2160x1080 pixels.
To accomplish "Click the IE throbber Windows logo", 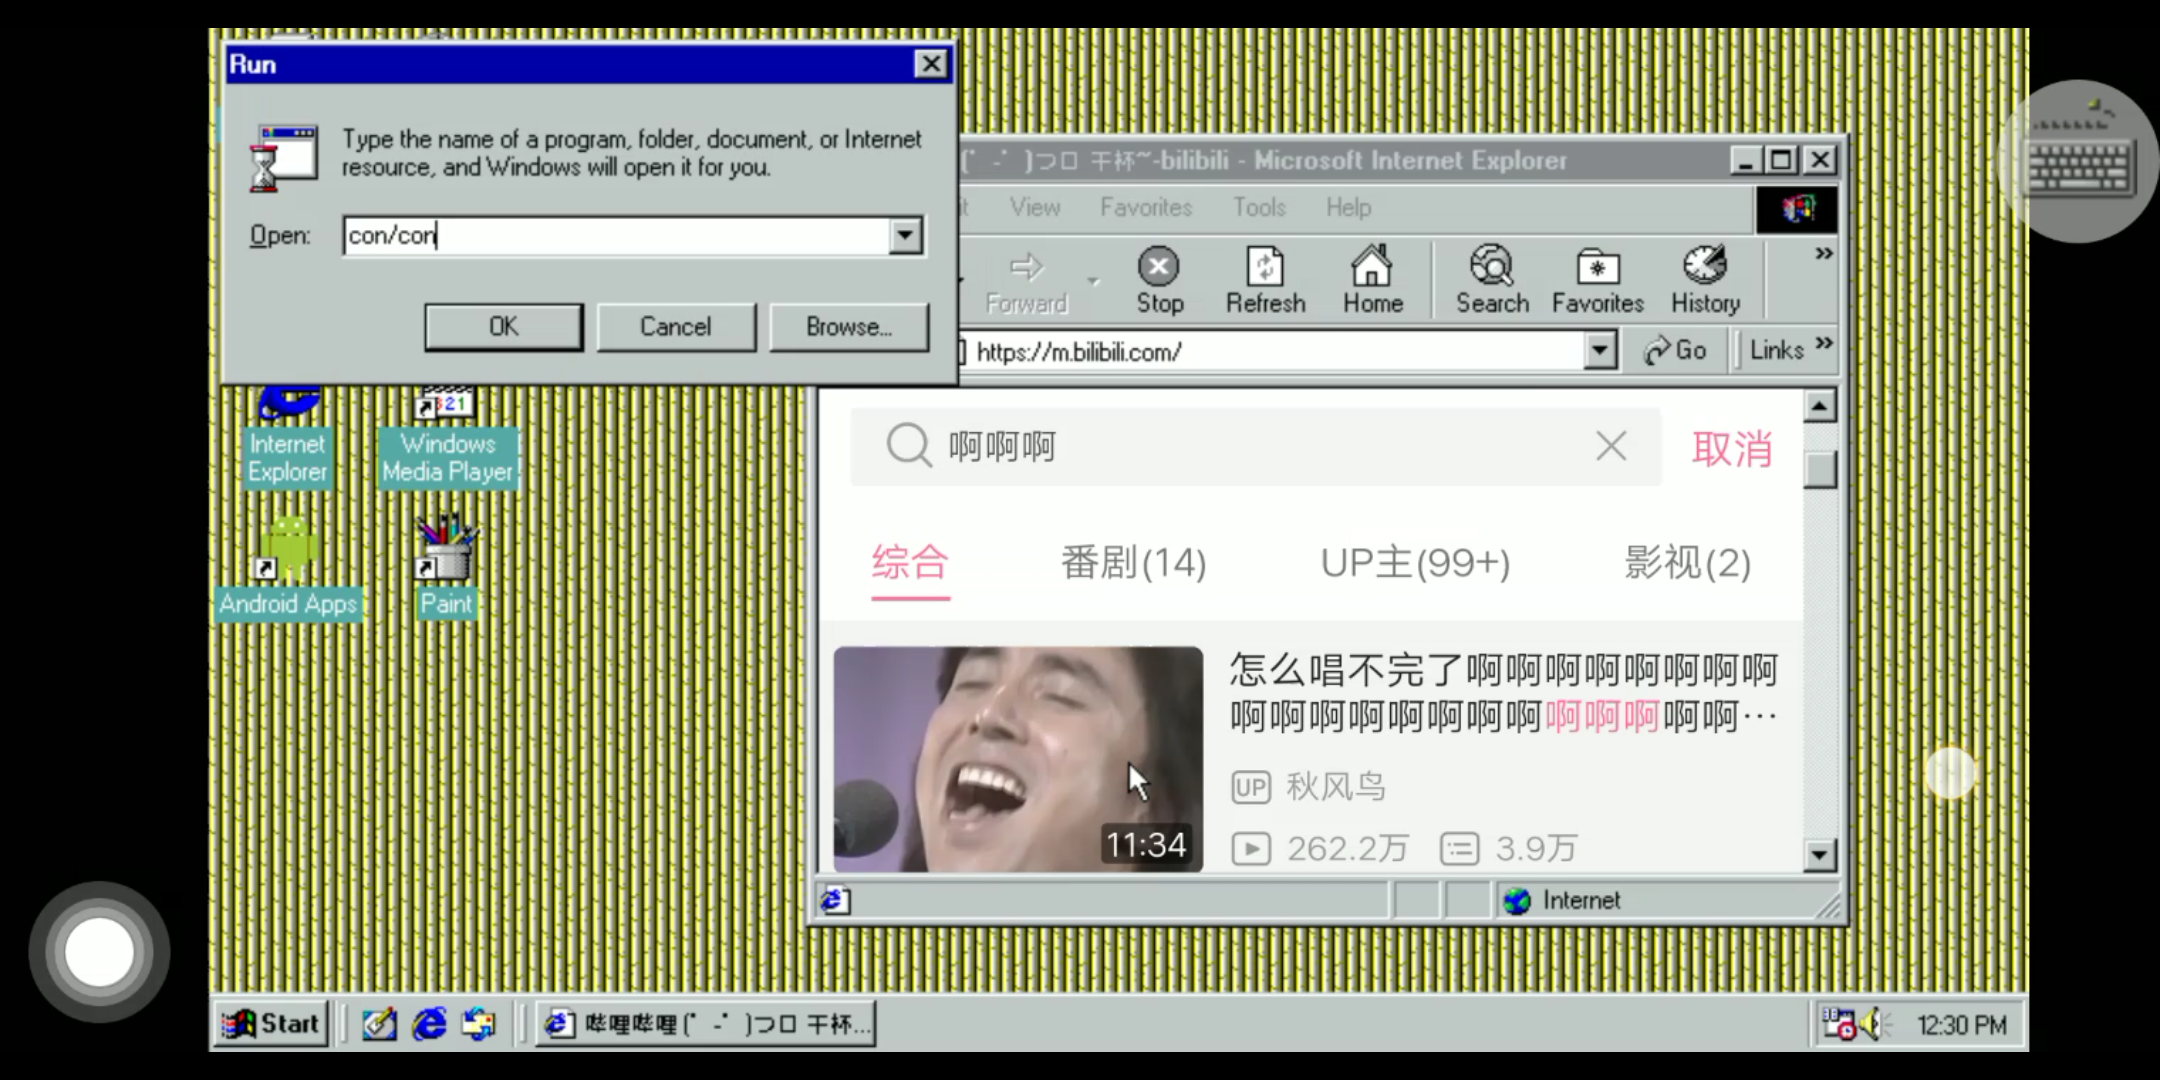I will coord(1796,209).
